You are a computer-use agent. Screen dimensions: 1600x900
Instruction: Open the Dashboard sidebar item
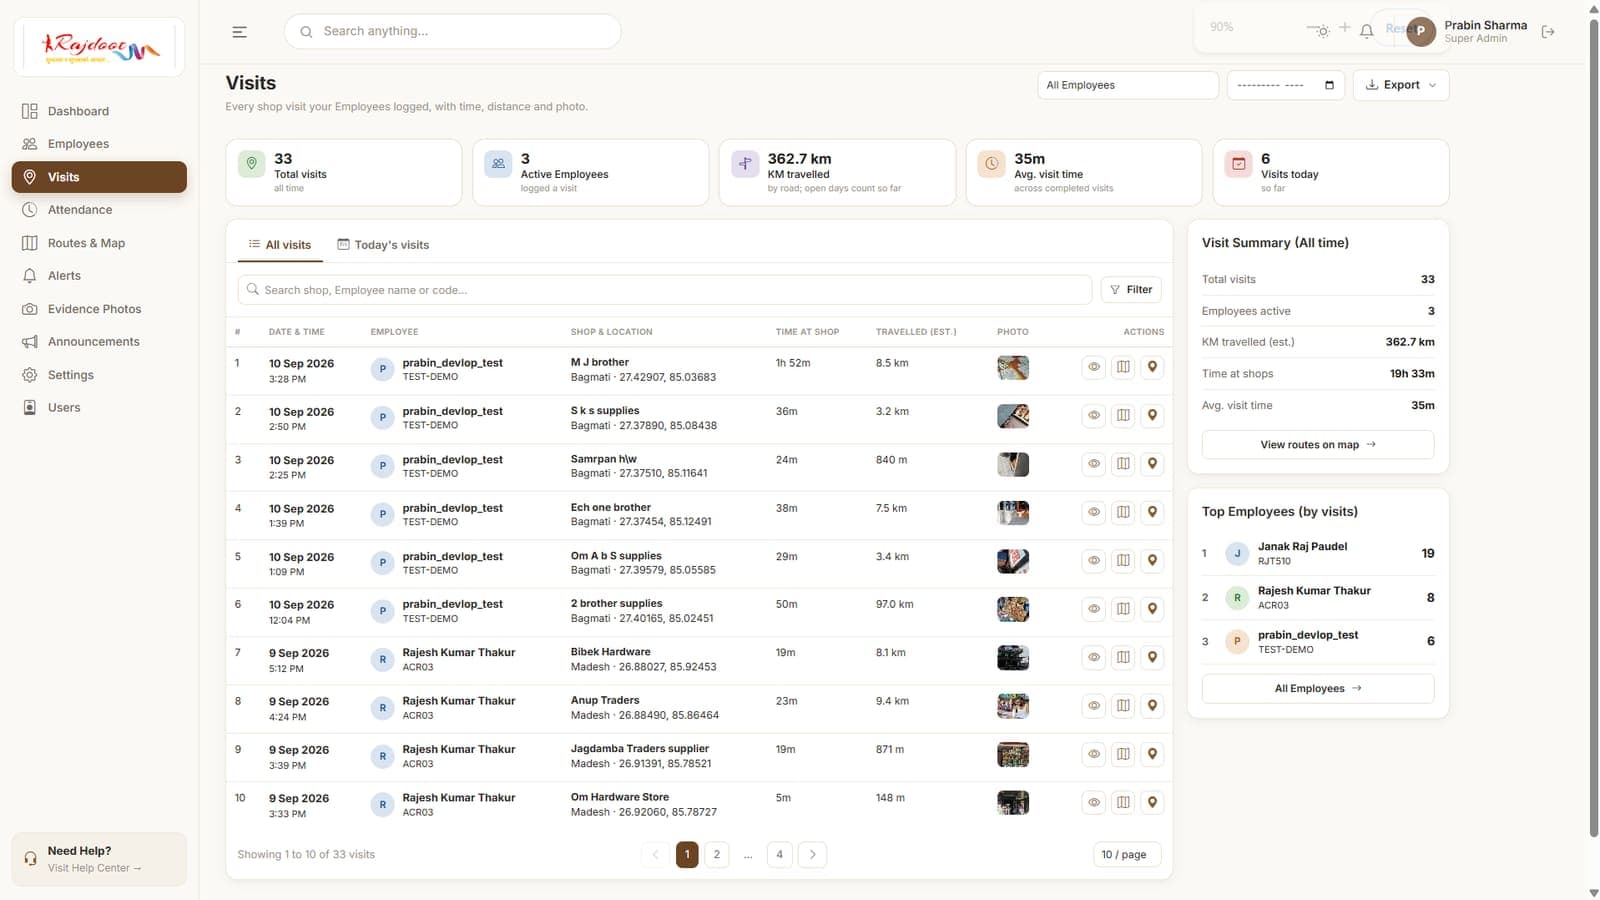coord(99,111)
